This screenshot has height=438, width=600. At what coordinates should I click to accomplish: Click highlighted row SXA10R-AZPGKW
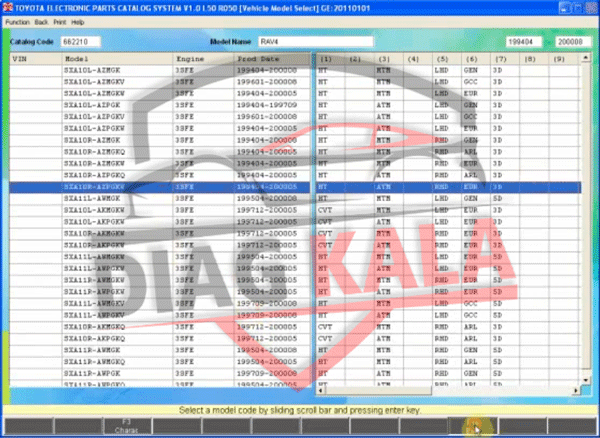295,187
